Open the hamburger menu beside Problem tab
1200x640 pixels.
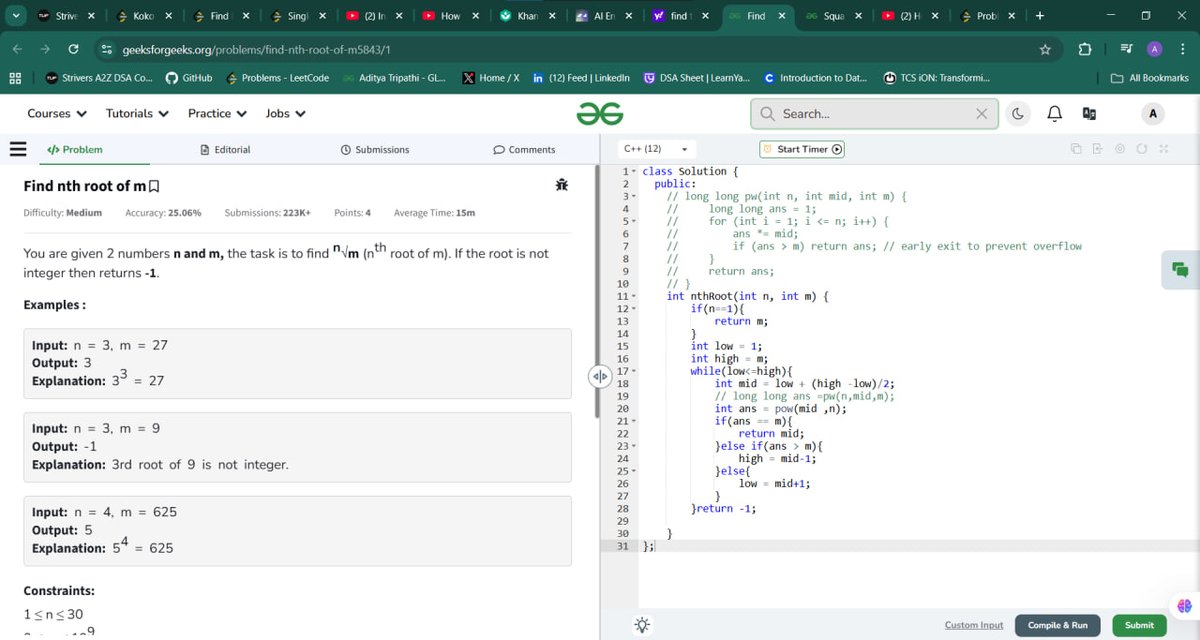point(17,149)
